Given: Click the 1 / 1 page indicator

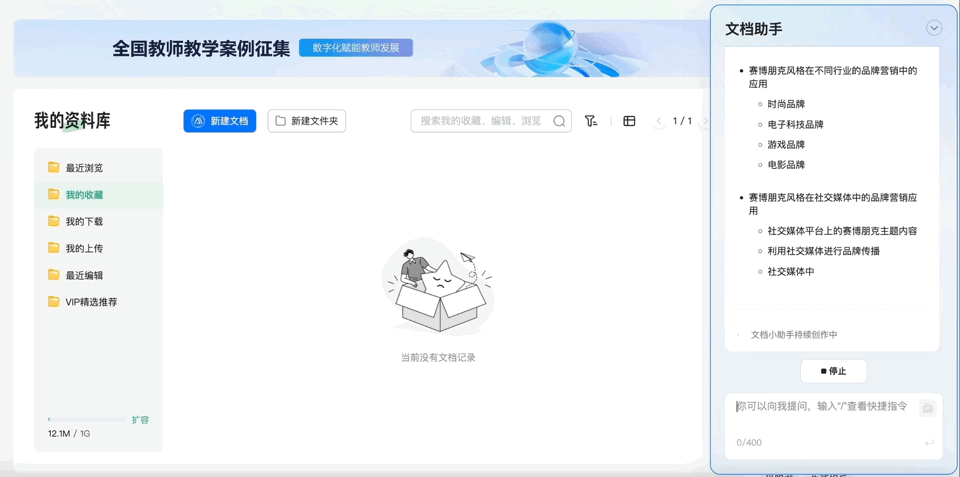Looking at the screenshot, I should [682, 121].
